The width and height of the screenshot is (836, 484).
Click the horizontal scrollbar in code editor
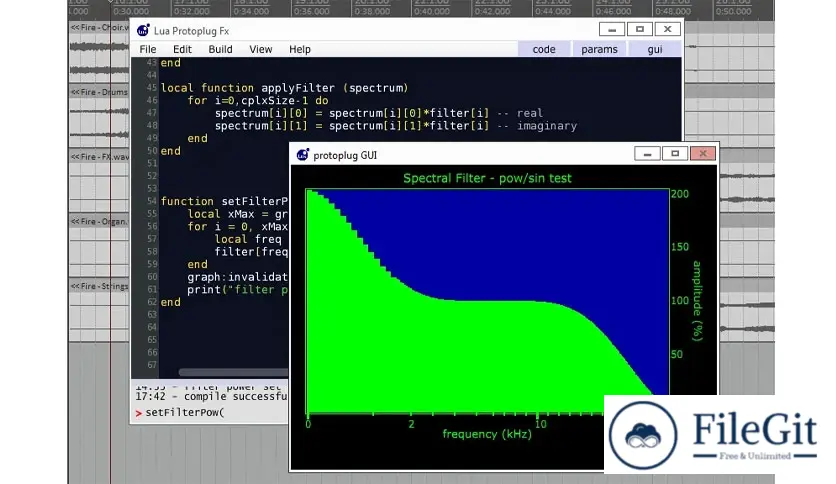coord(234,372)
